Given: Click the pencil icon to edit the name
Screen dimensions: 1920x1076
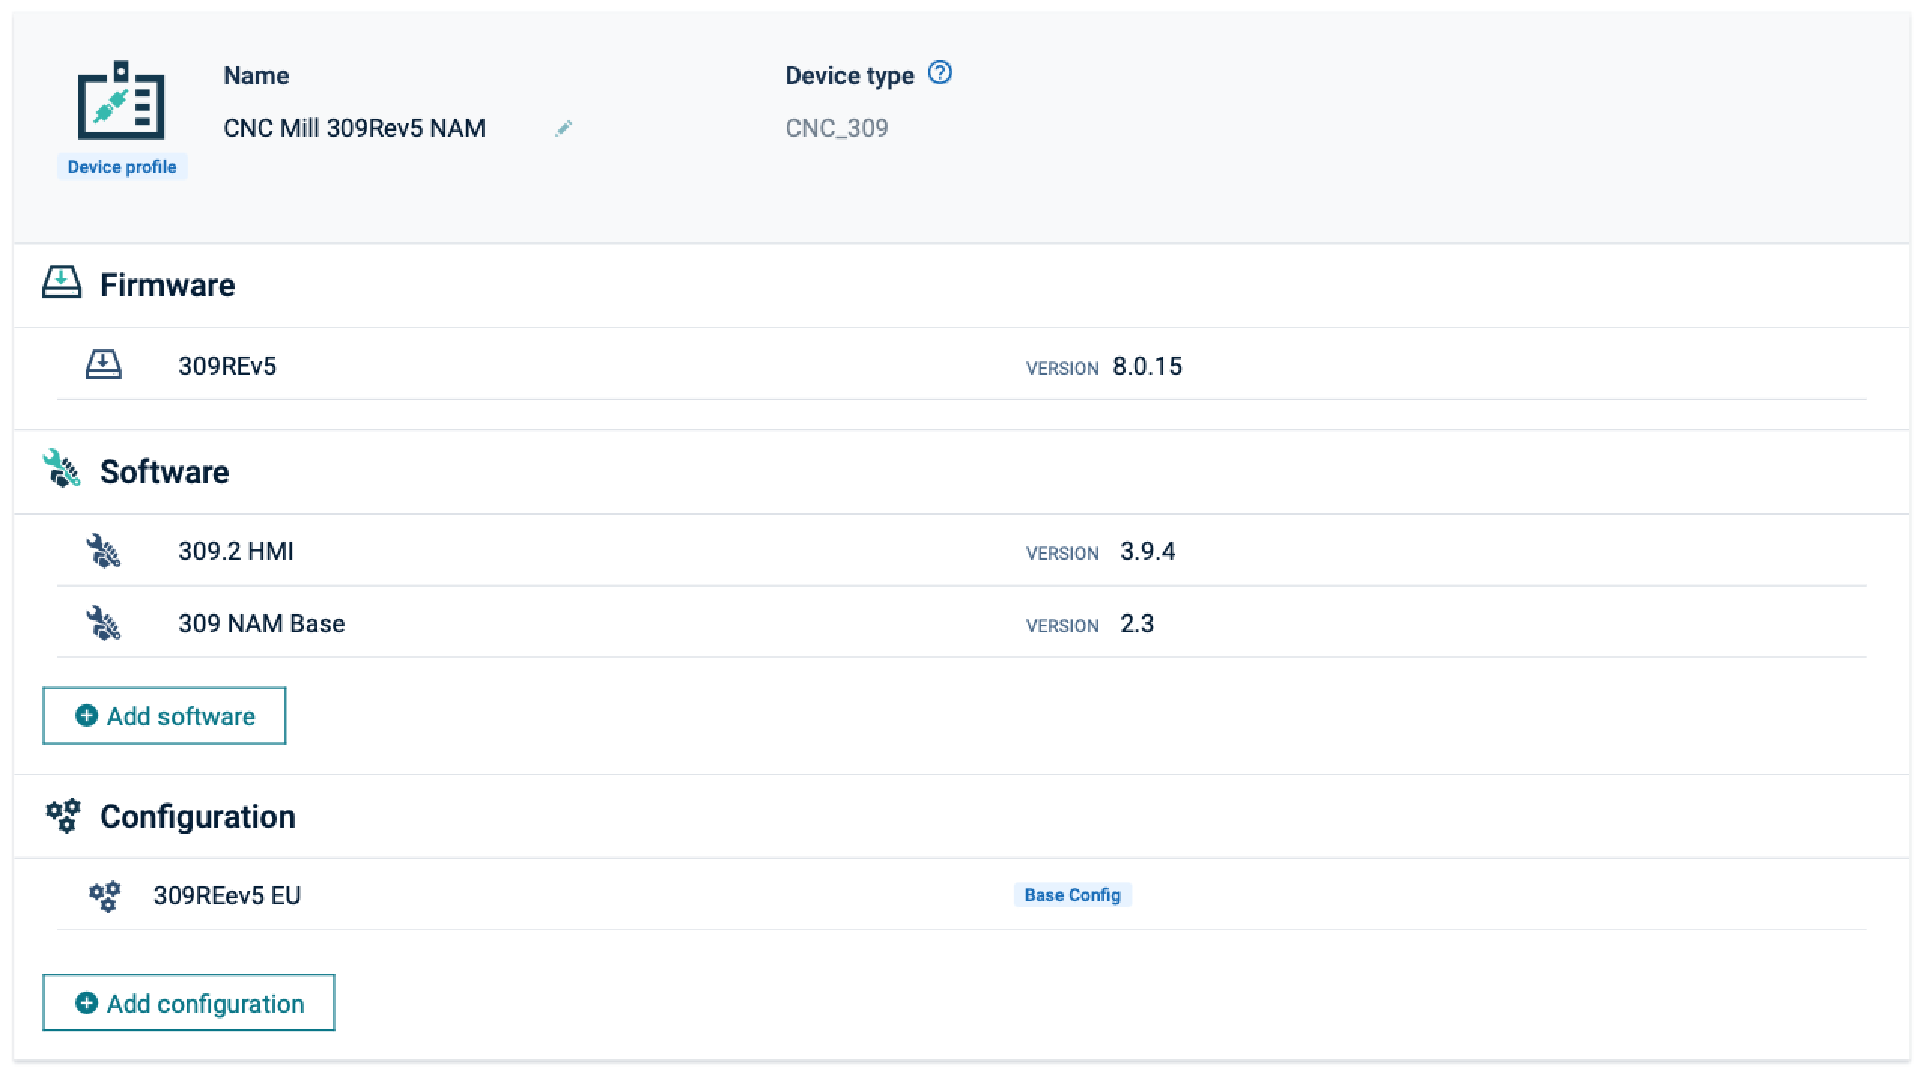Looking at the screenshot, I should pyautogui.click(x=563, y=128).
